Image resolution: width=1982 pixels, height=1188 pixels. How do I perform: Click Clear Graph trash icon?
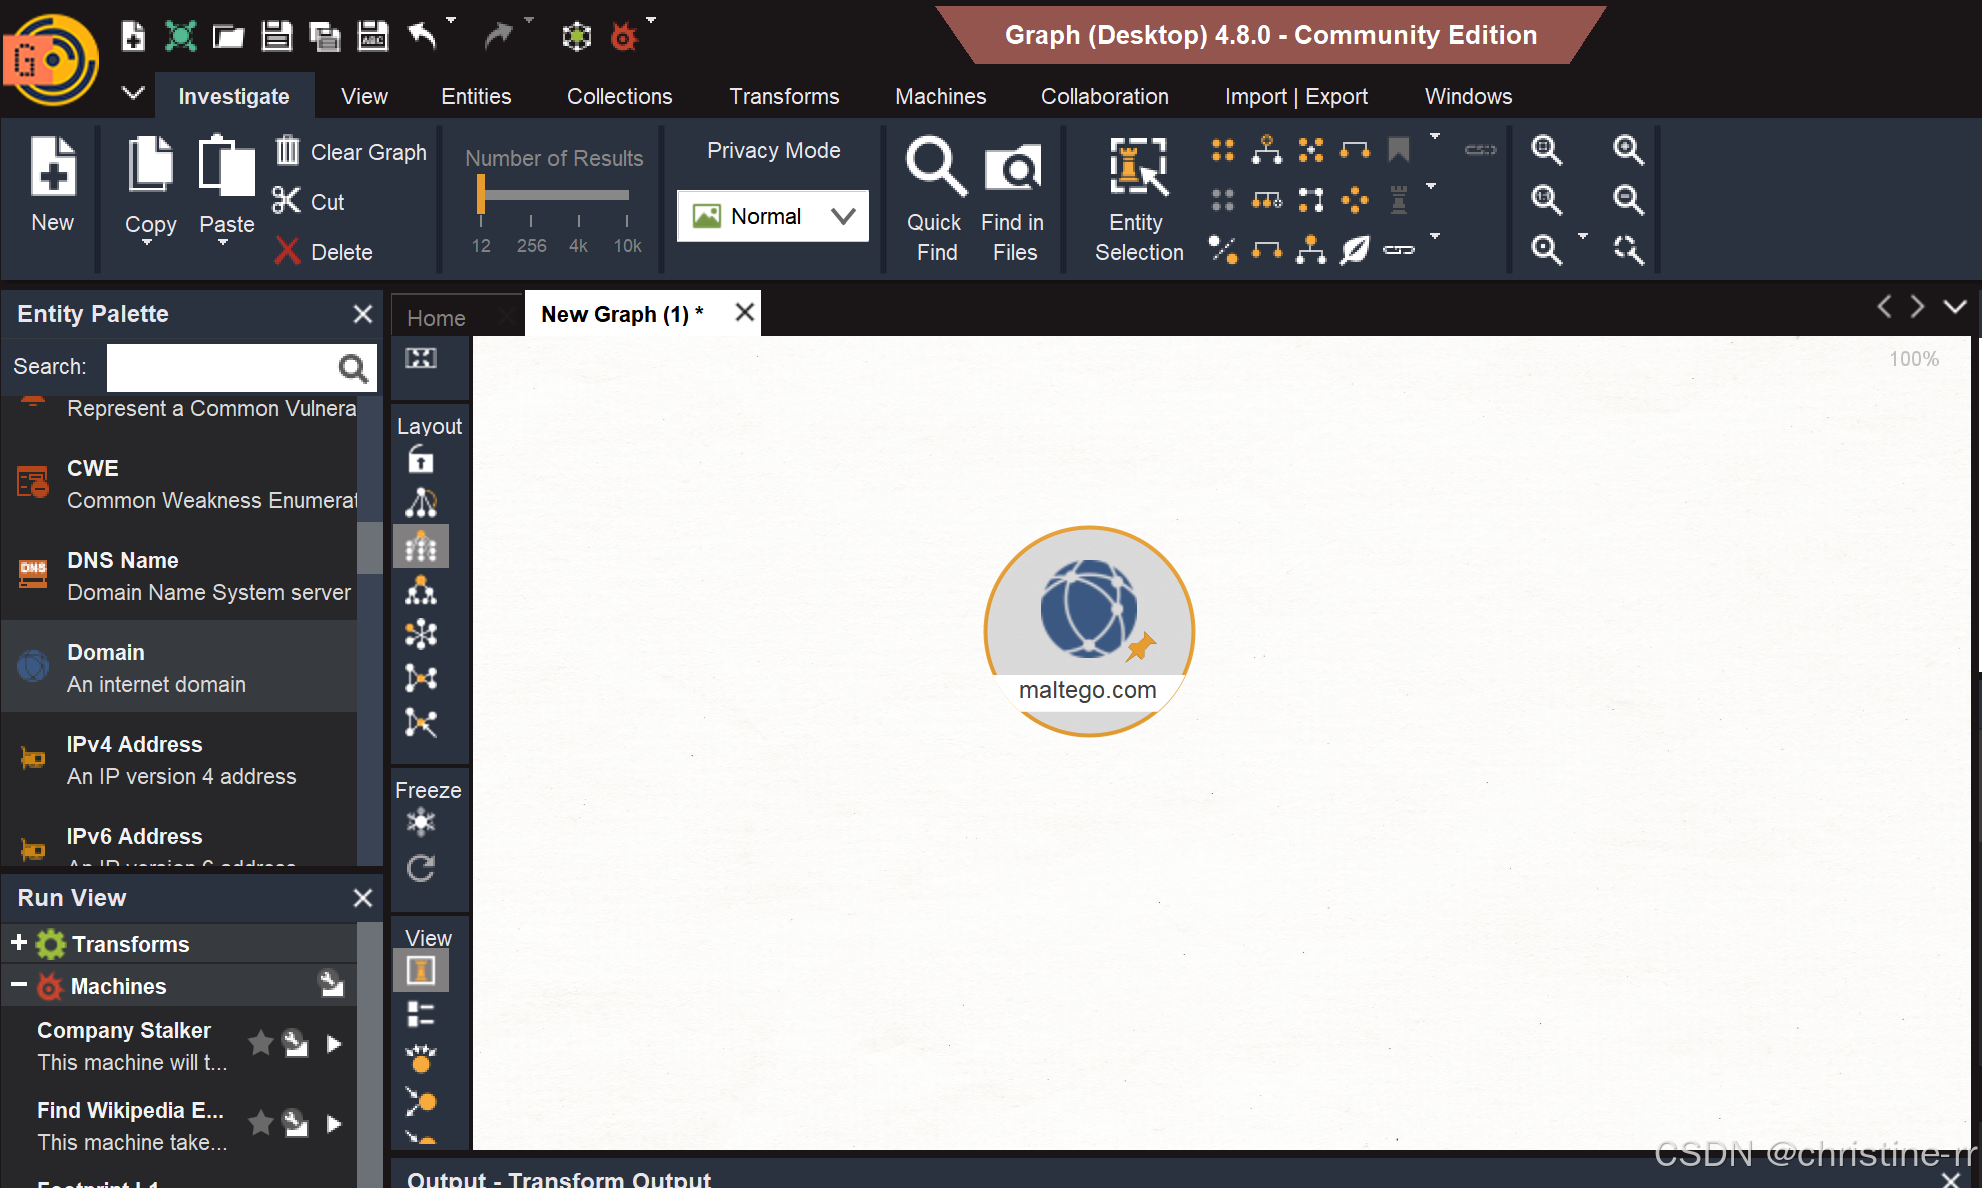click(288, 151)
